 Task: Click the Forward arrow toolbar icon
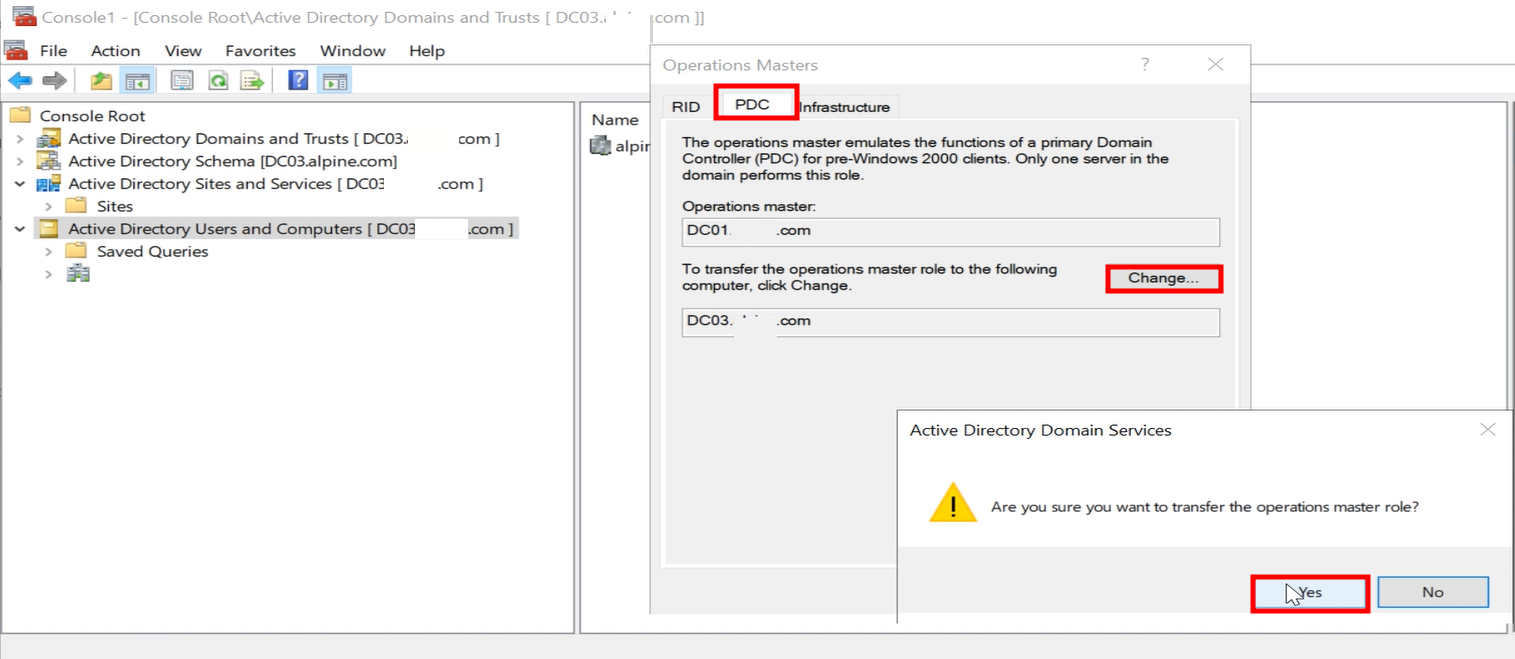[x=54, y=81]
